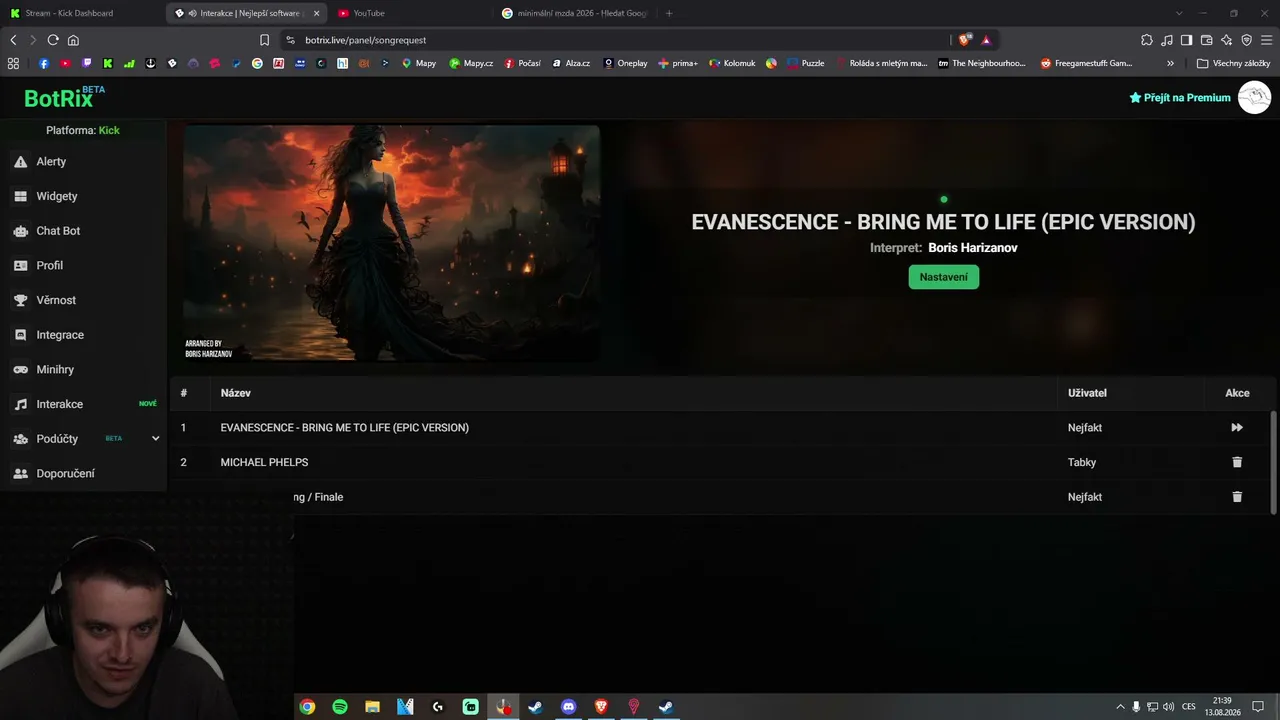Open the Oneplay bookmark
This screenshot has width=1280, height=720.
625,63
